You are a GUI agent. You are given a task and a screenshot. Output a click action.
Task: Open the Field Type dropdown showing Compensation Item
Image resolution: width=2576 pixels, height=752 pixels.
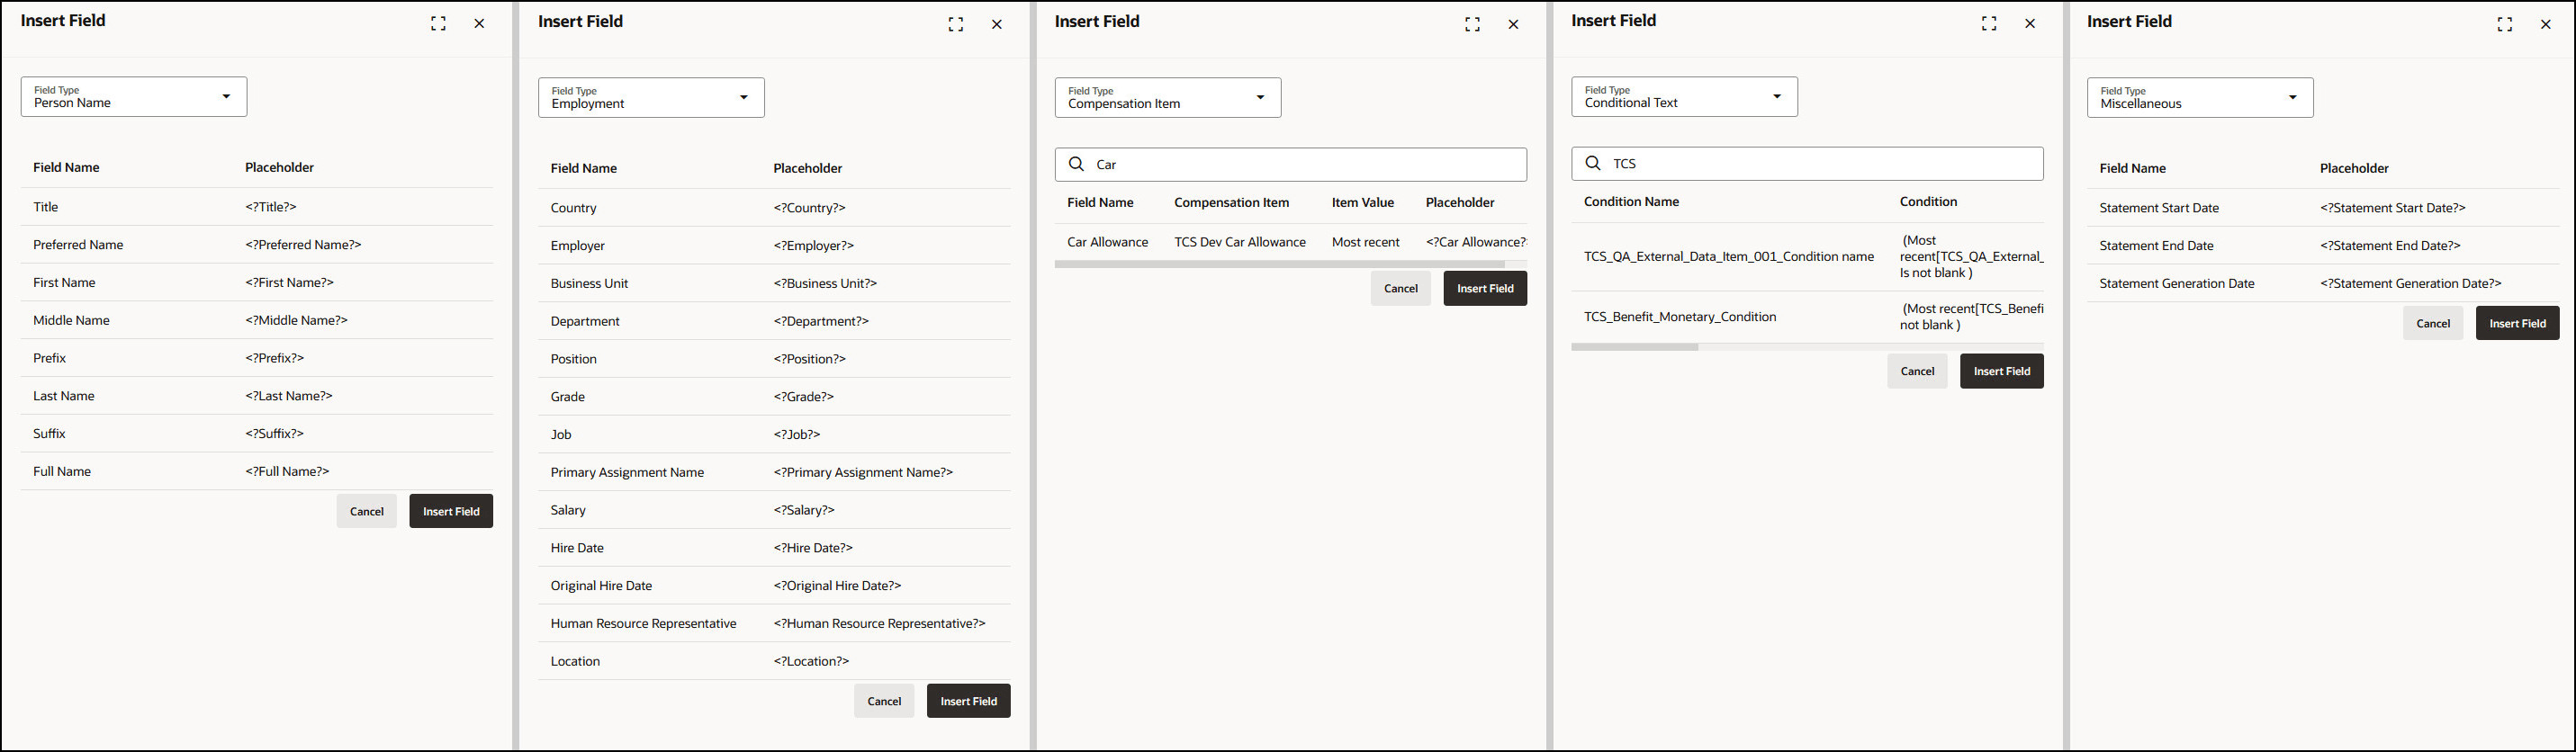click(x=1168, y=98)
